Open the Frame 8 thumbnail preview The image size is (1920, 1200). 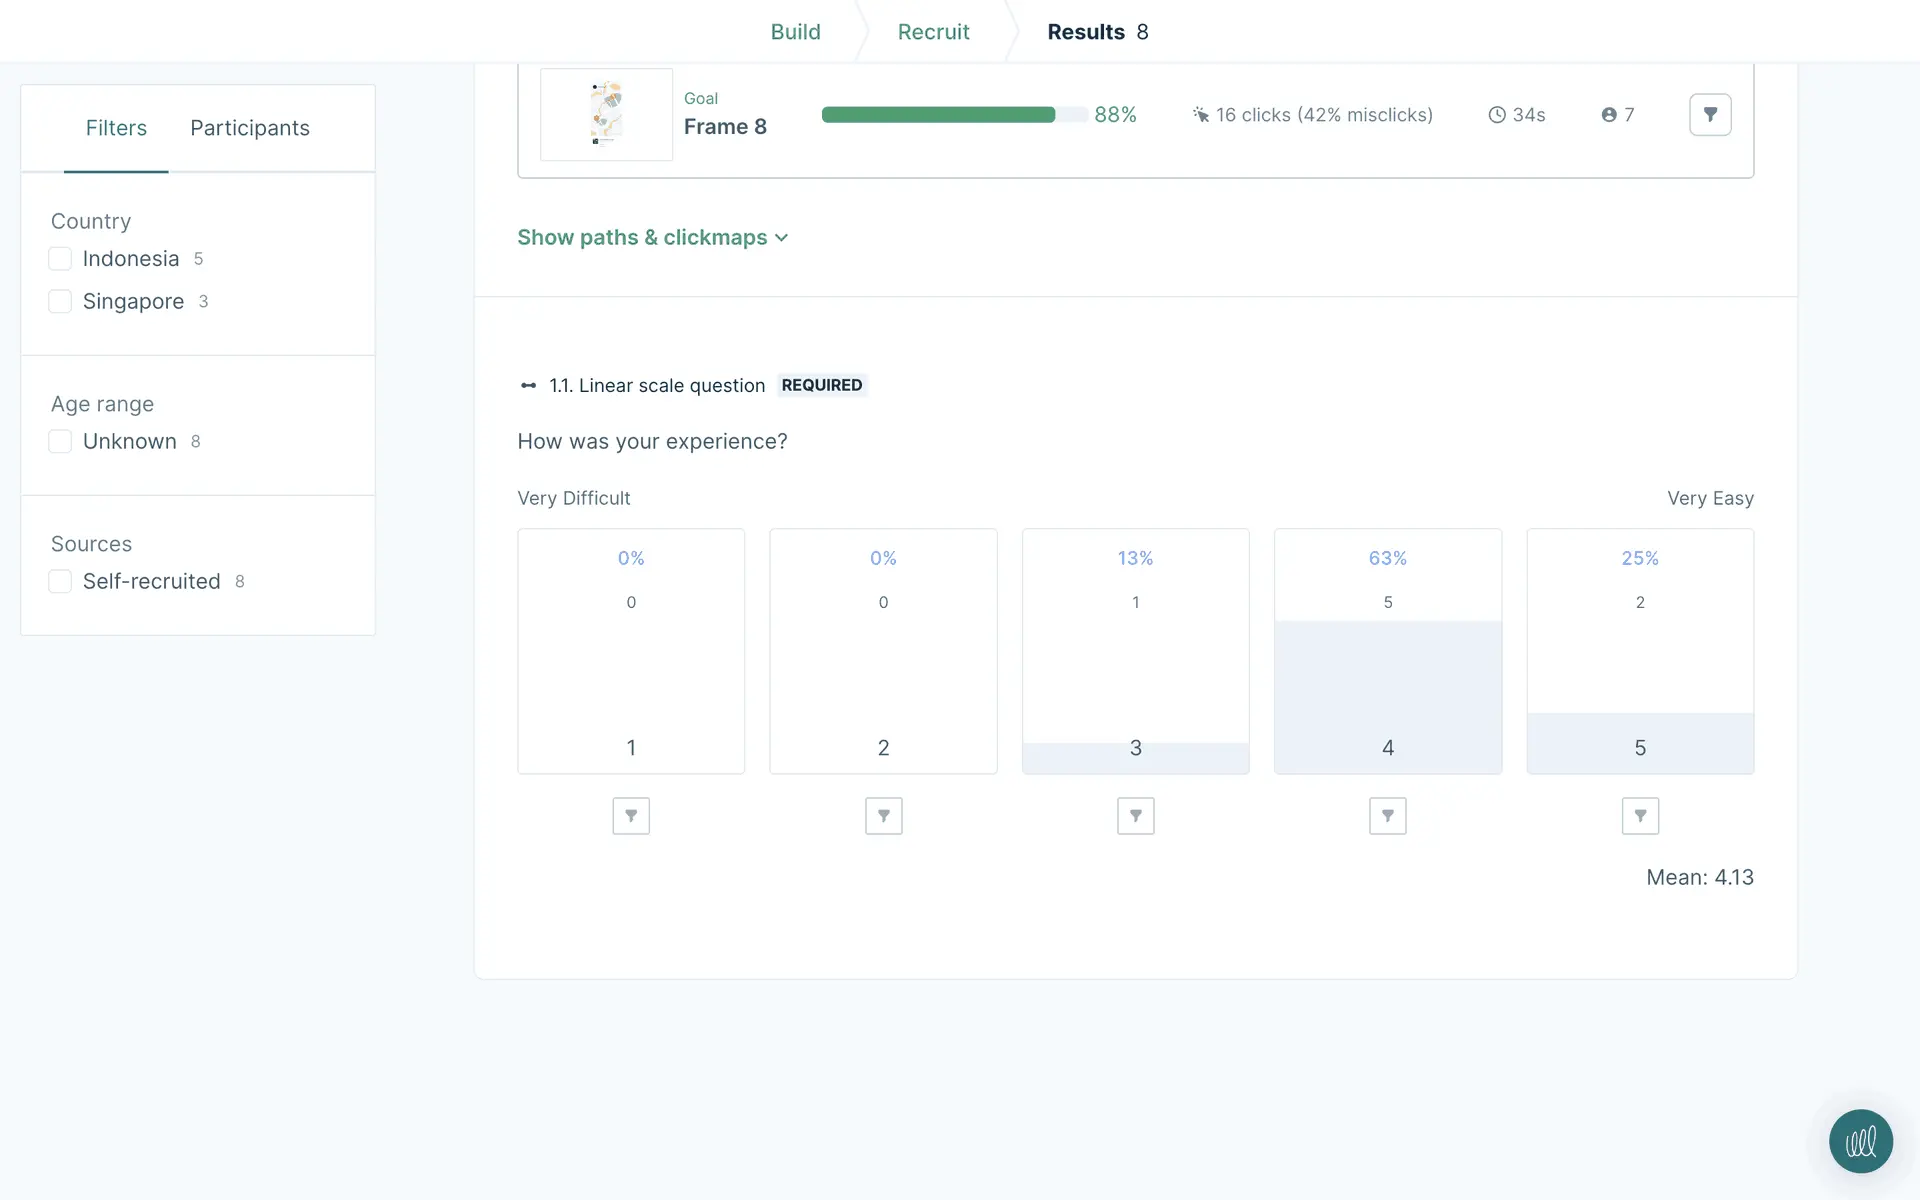pyautogui.click(x=606, y=115)
